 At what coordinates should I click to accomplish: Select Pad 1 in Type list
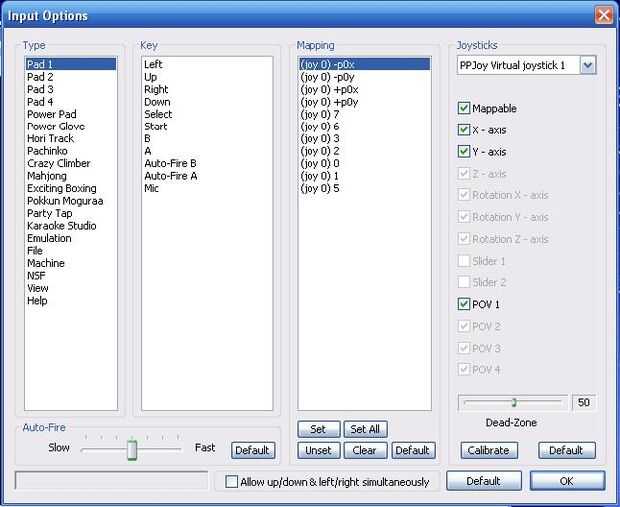tap(71, 64)
